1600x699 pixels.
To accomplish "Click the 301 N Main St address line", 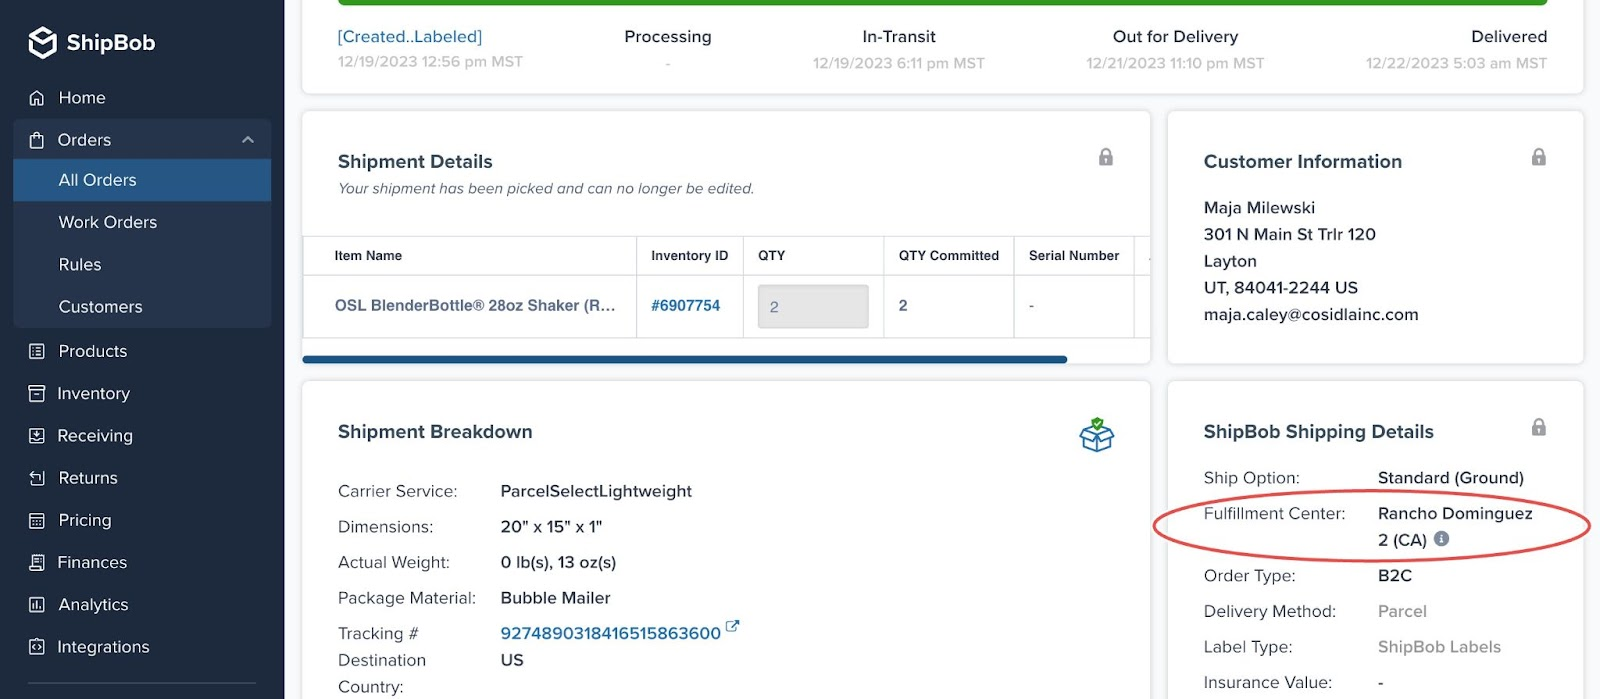I will click(1290, 234).
